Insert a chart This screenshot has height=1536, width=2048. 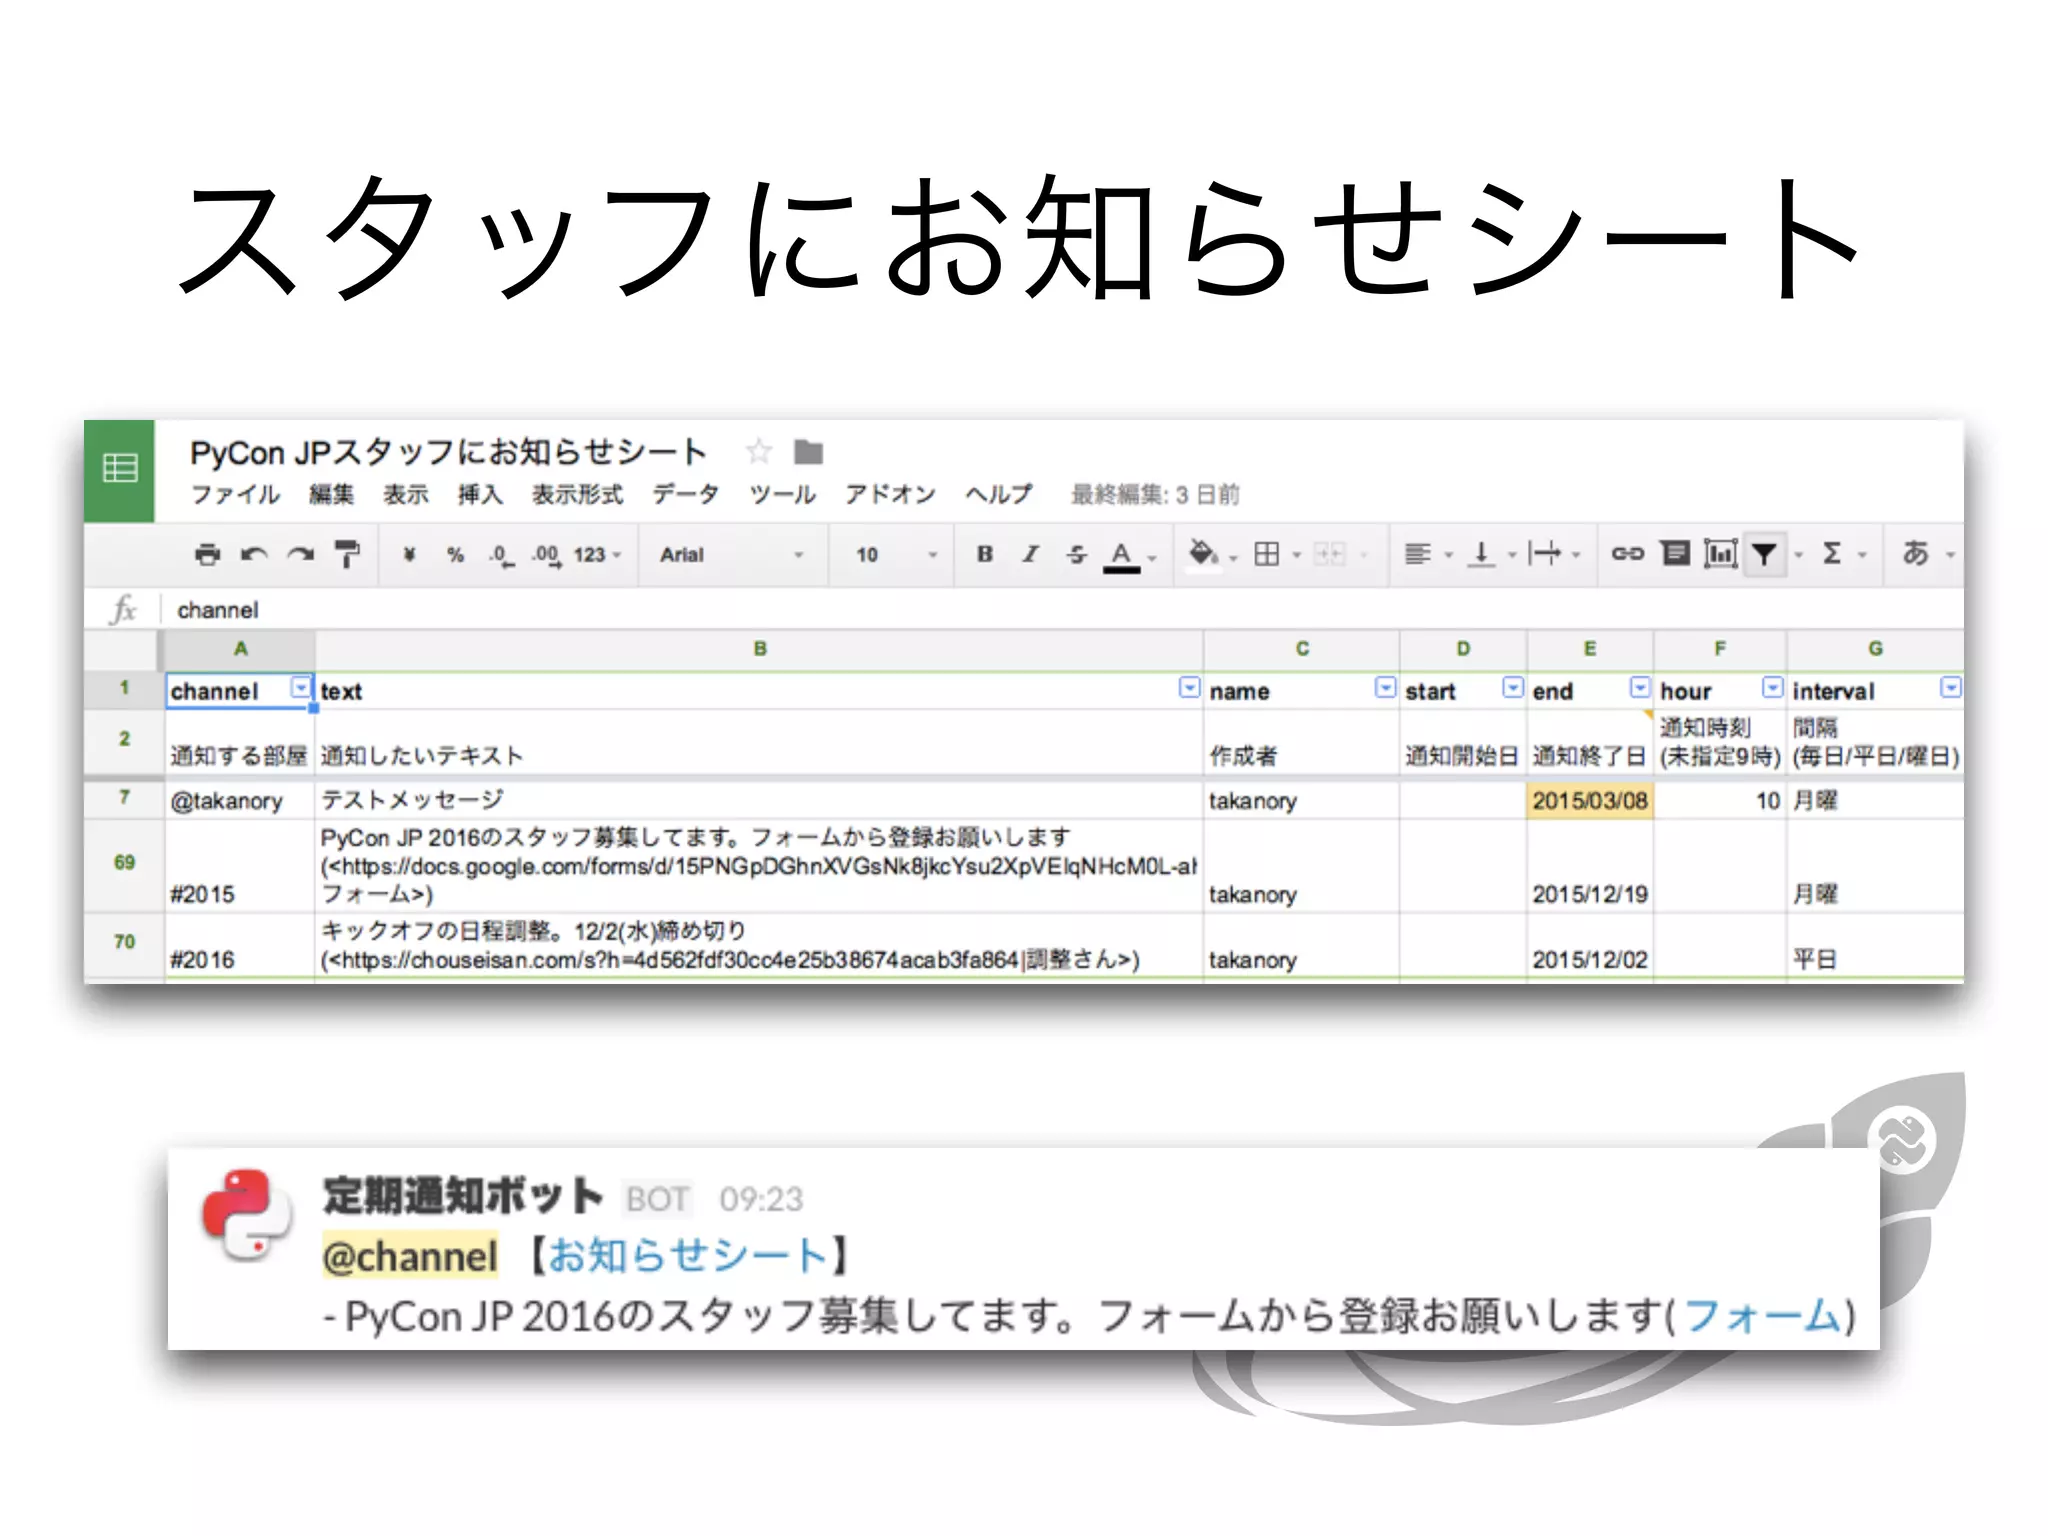pos(1720,554)
